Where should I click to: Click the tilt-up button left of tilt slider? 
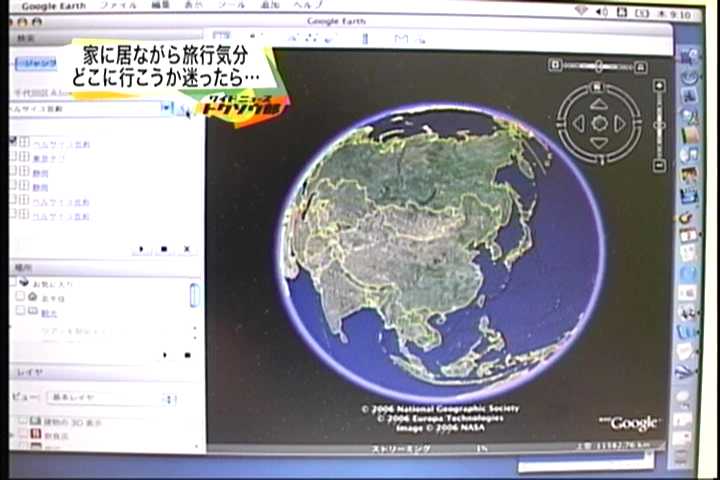tap(555, 64)
